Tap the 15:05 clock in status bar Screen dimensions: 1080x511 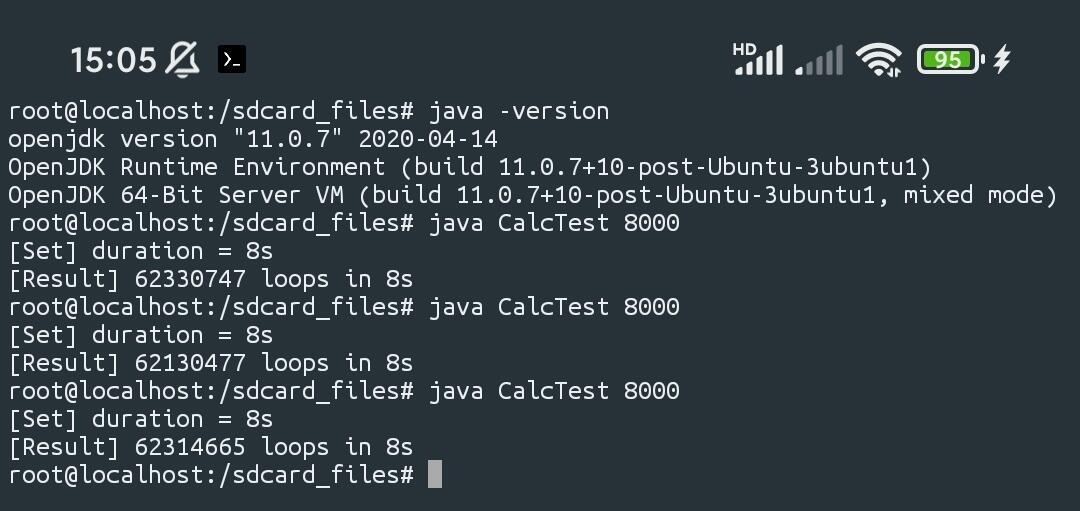(114, 60)
